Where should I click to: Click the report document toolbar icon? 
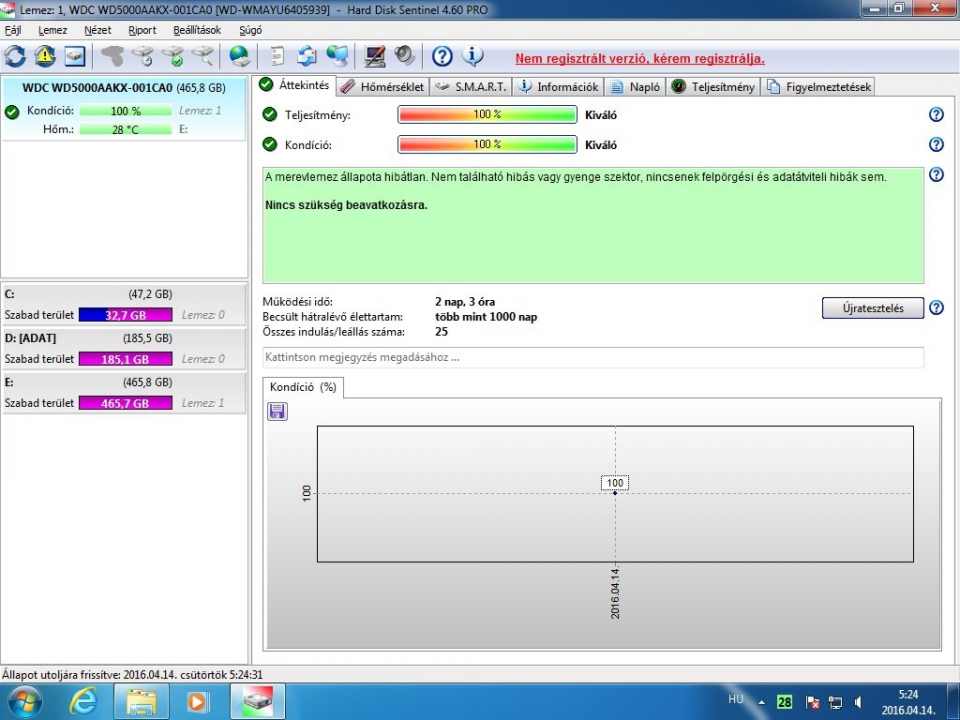277,56
